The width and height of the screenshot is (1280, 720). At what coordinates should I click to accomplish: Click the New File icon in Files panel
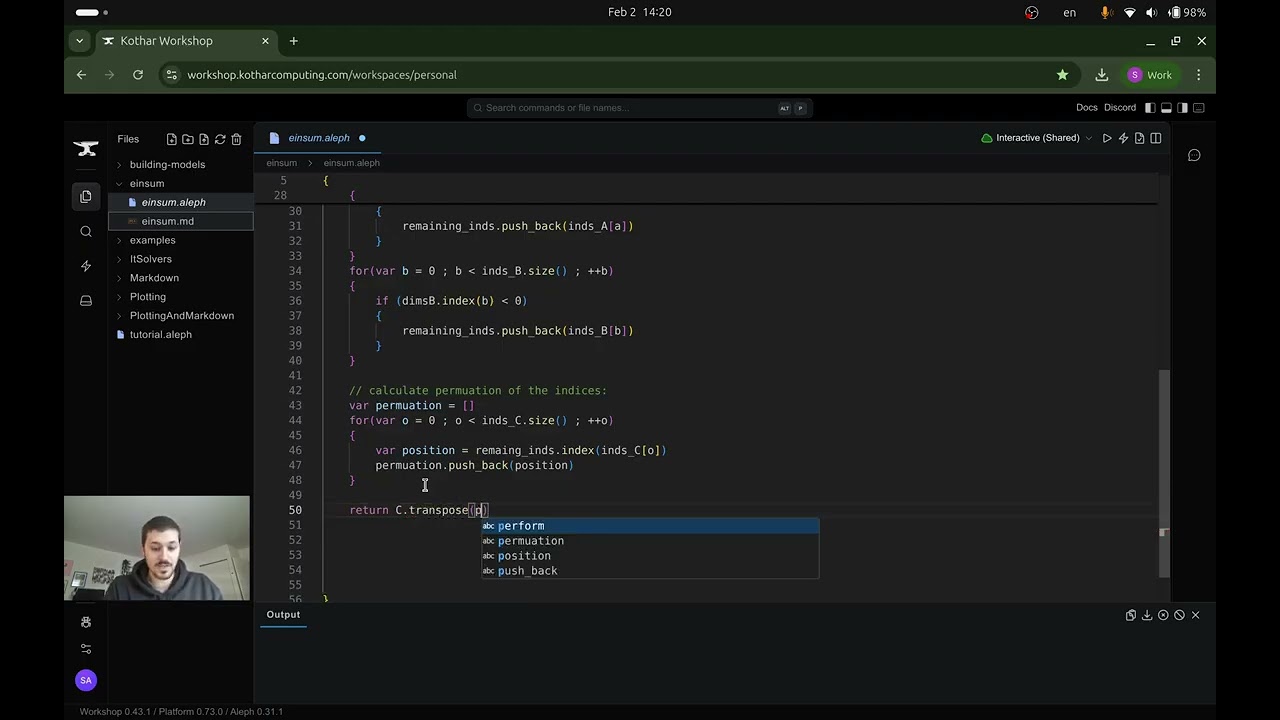[172, 139]
